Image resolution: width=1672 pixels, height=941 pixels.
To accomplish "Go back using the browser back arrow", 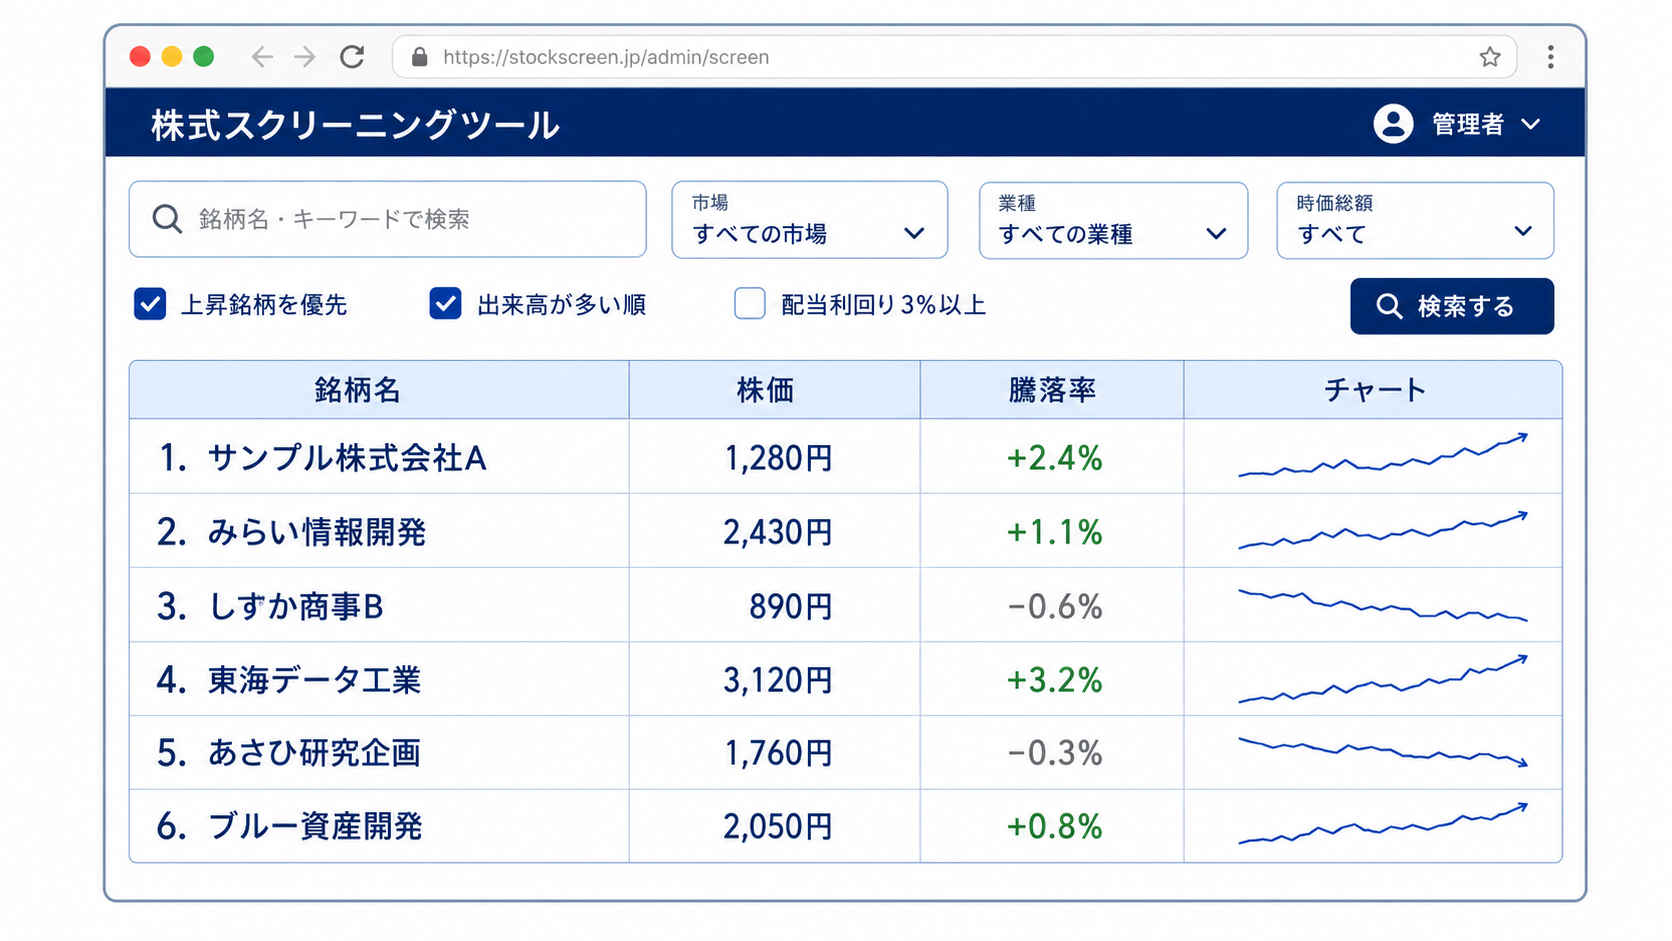I will [262, 57].
